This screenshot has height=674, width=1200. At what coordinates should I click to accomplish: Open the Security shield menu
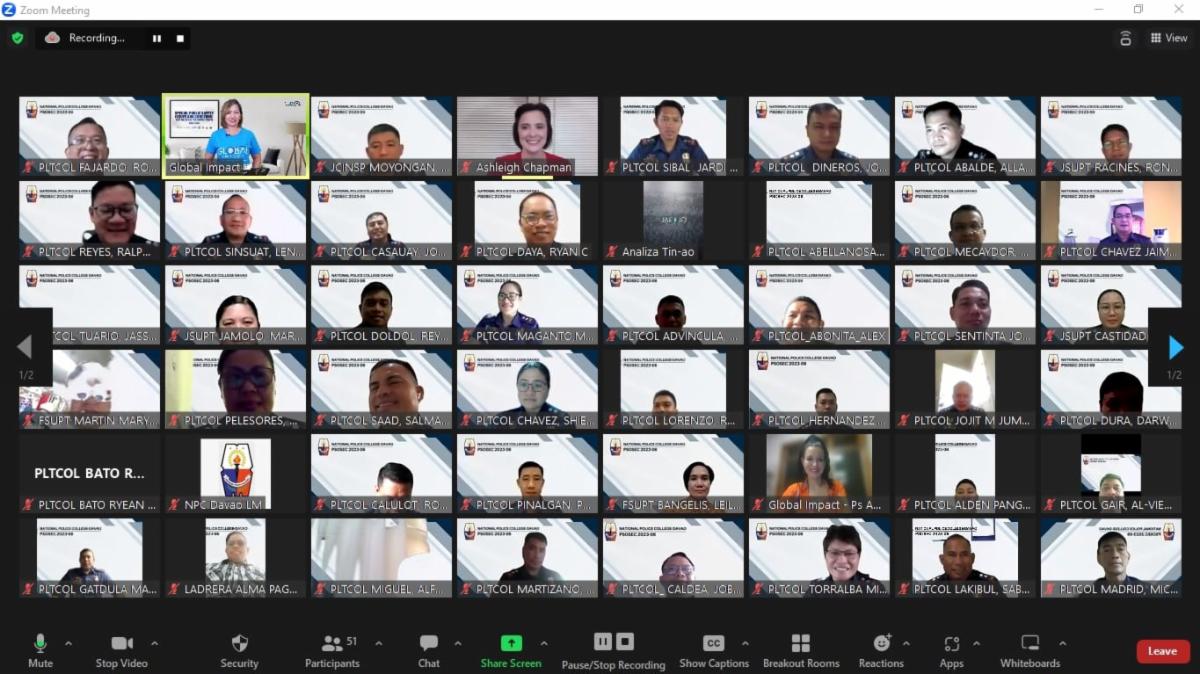coord(239,650)
